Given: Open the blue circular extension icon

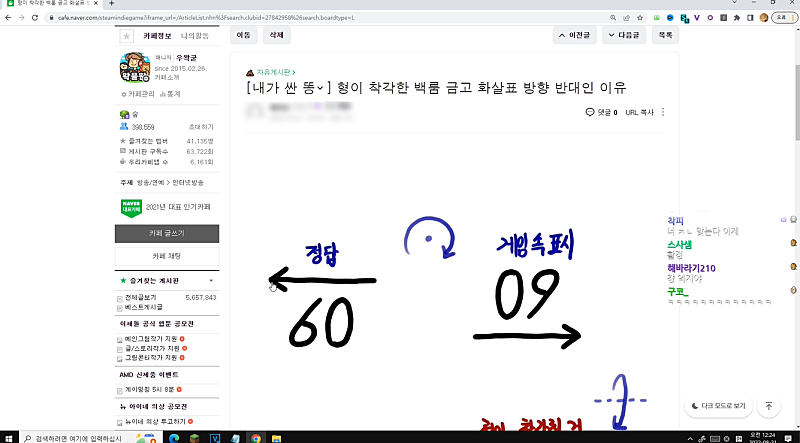Looking at the screenshot, I should (670, 17).
